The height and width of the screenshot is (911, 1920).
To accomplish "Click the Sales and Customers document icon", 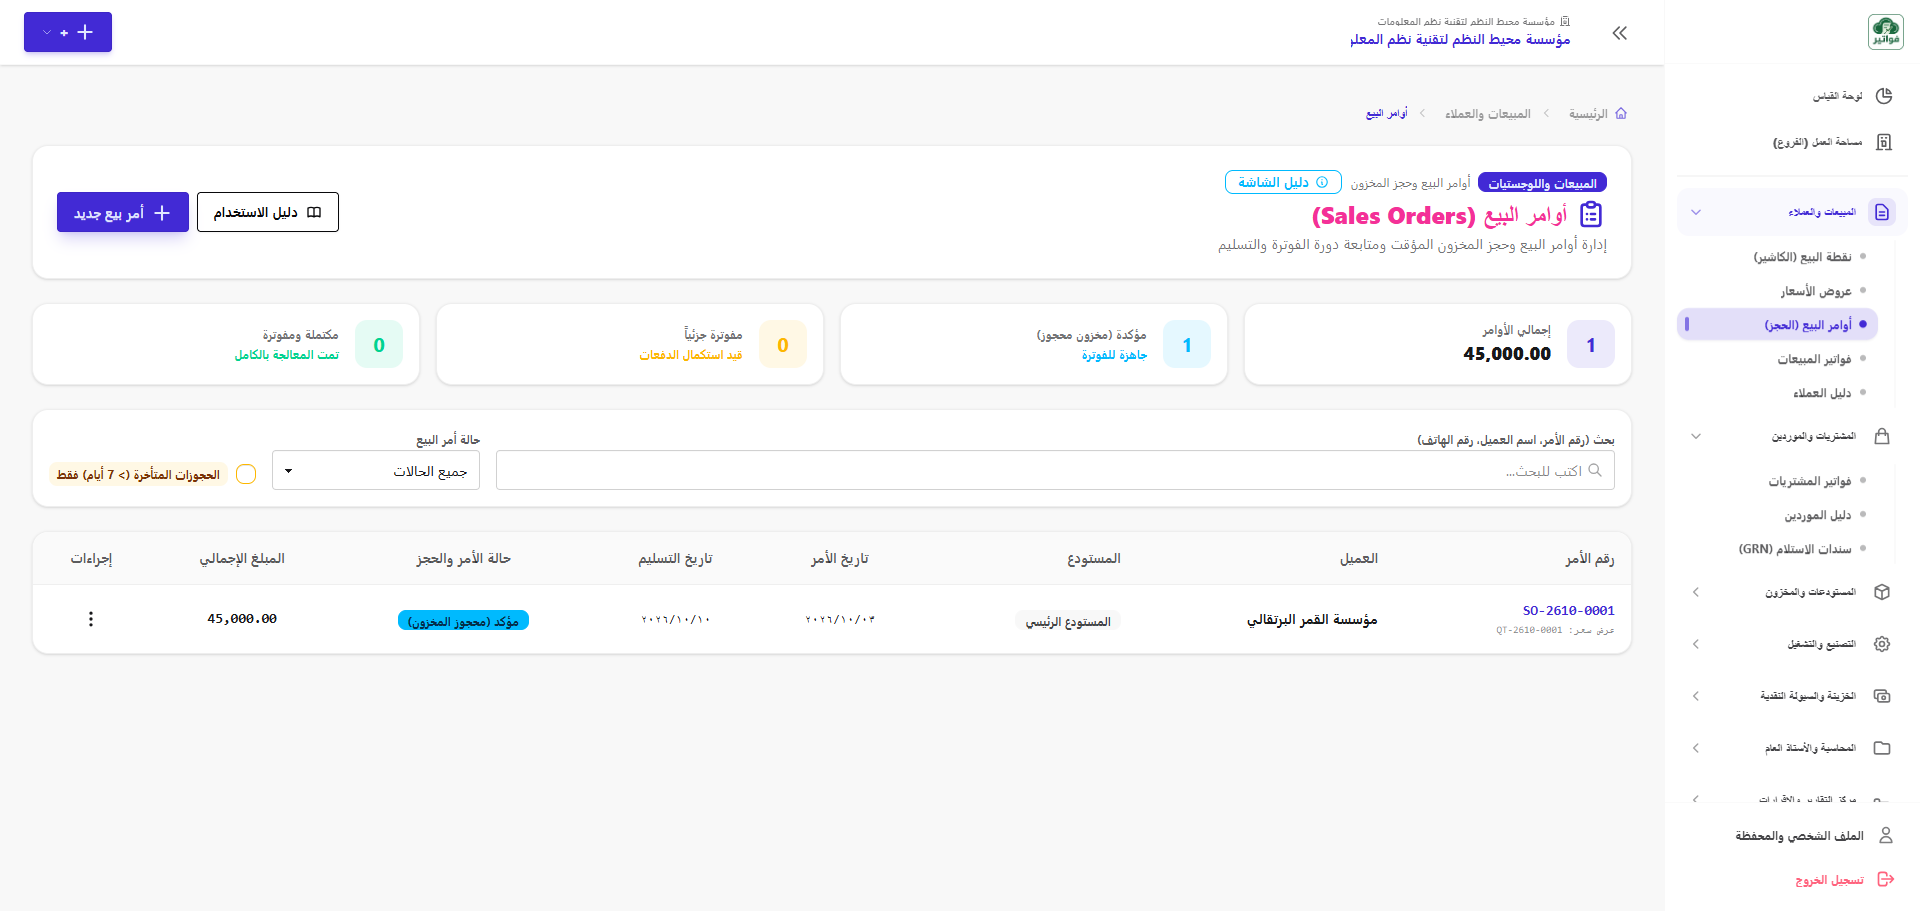I will coord(1882,212).
